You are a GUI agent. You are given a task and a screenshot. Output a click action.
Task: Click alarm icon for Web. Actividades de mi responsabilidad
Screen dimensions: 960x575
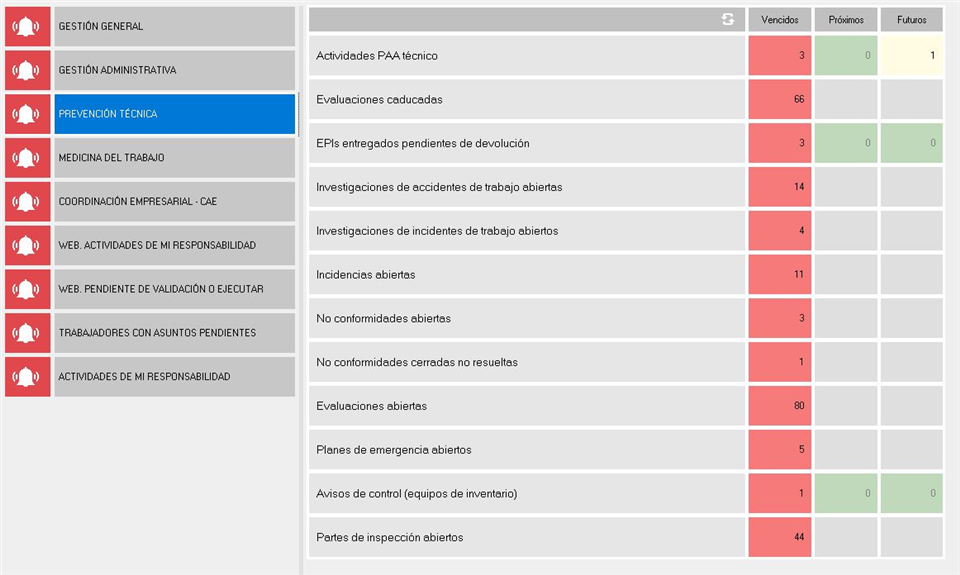(27, 245)
